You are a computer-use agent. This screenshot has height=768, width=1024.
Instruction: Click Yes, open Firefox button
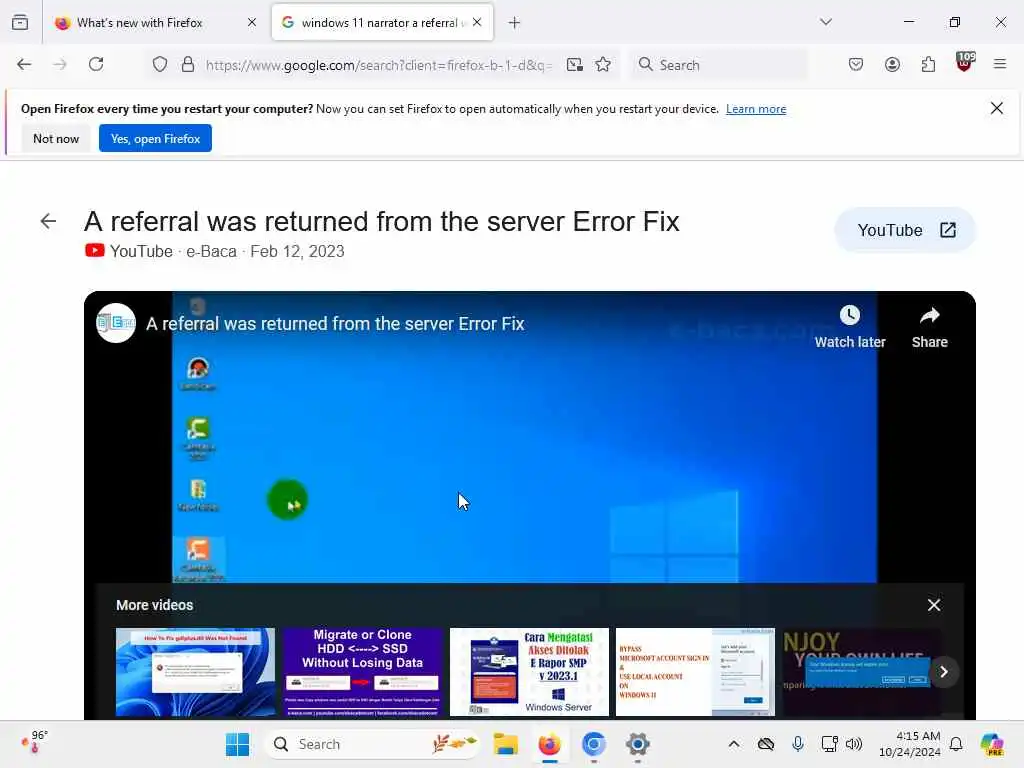[155, 138]
